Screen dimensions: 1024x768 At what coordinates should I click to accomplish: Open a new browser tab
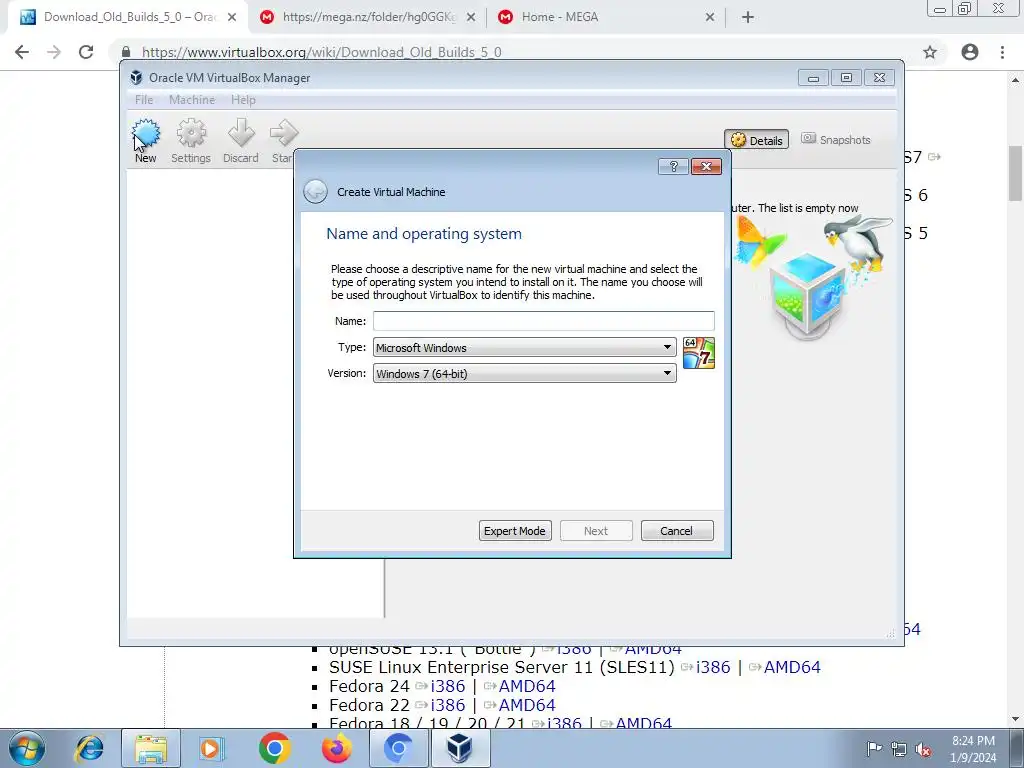point(748,17)
